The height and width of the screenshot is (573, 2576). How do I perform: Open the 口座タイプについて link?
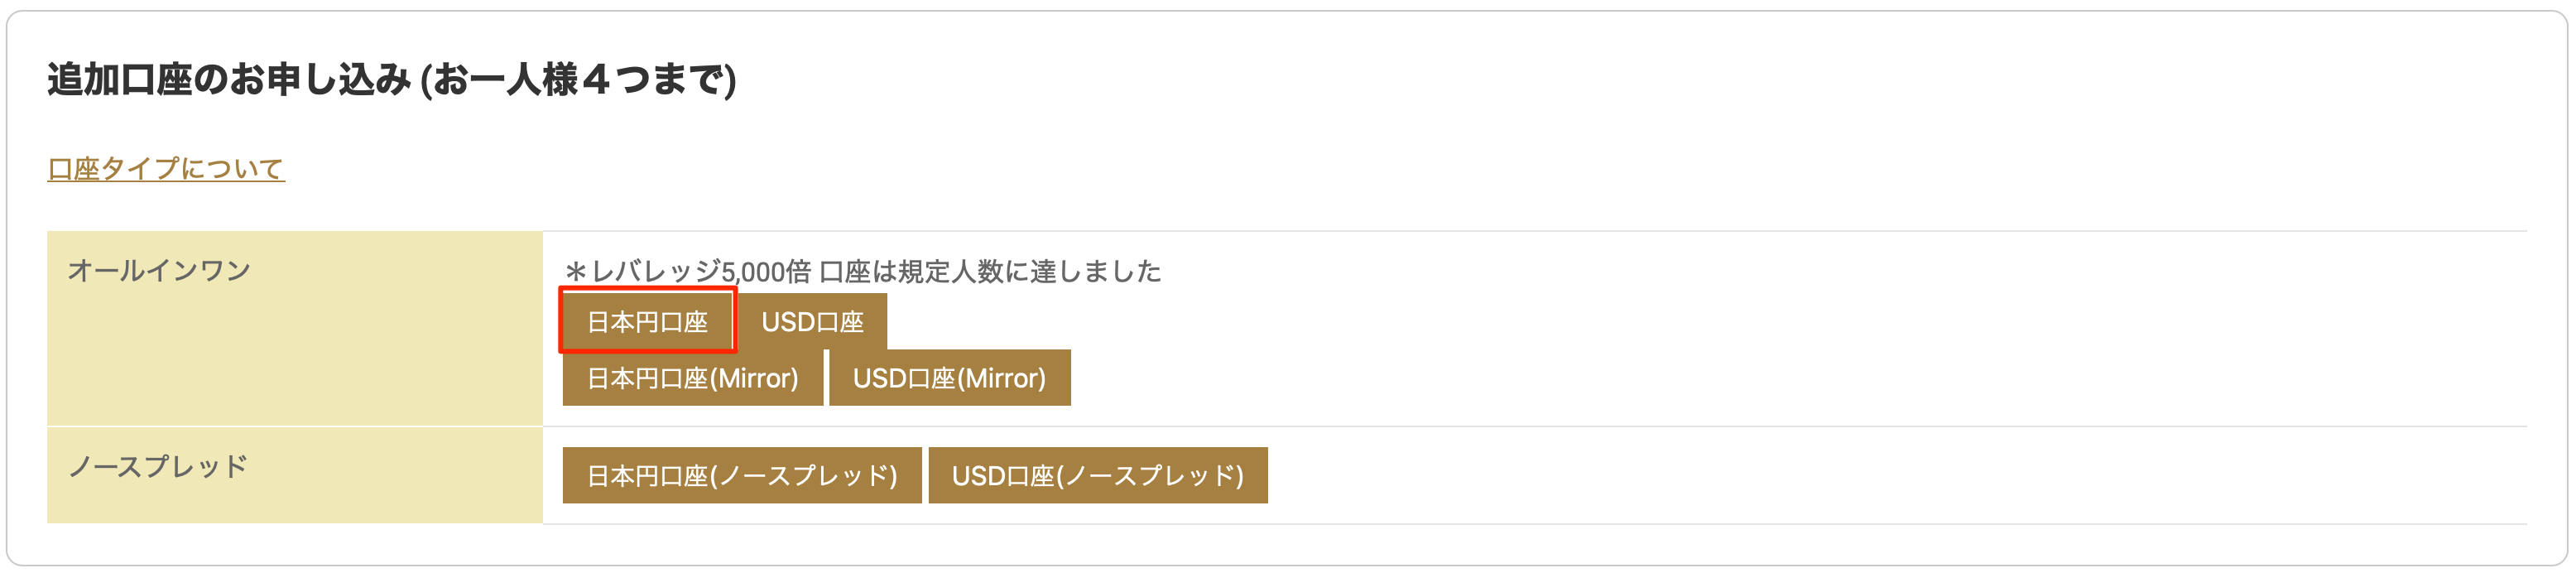166,168
